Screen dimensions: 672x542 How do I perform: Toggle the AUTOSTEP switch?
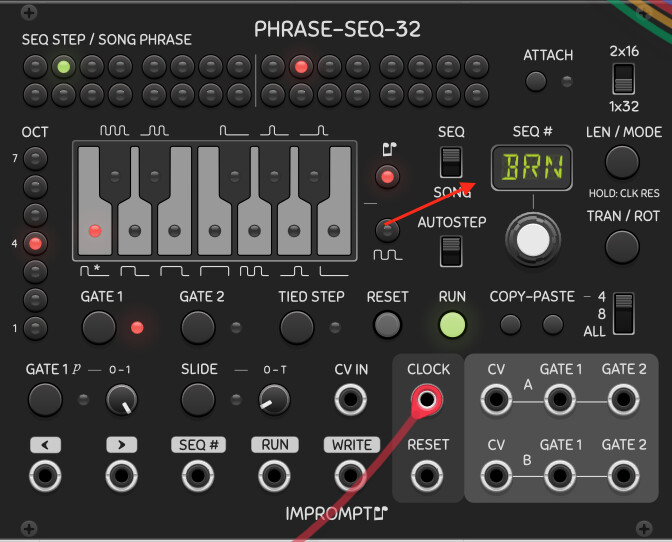click(452, 250)
